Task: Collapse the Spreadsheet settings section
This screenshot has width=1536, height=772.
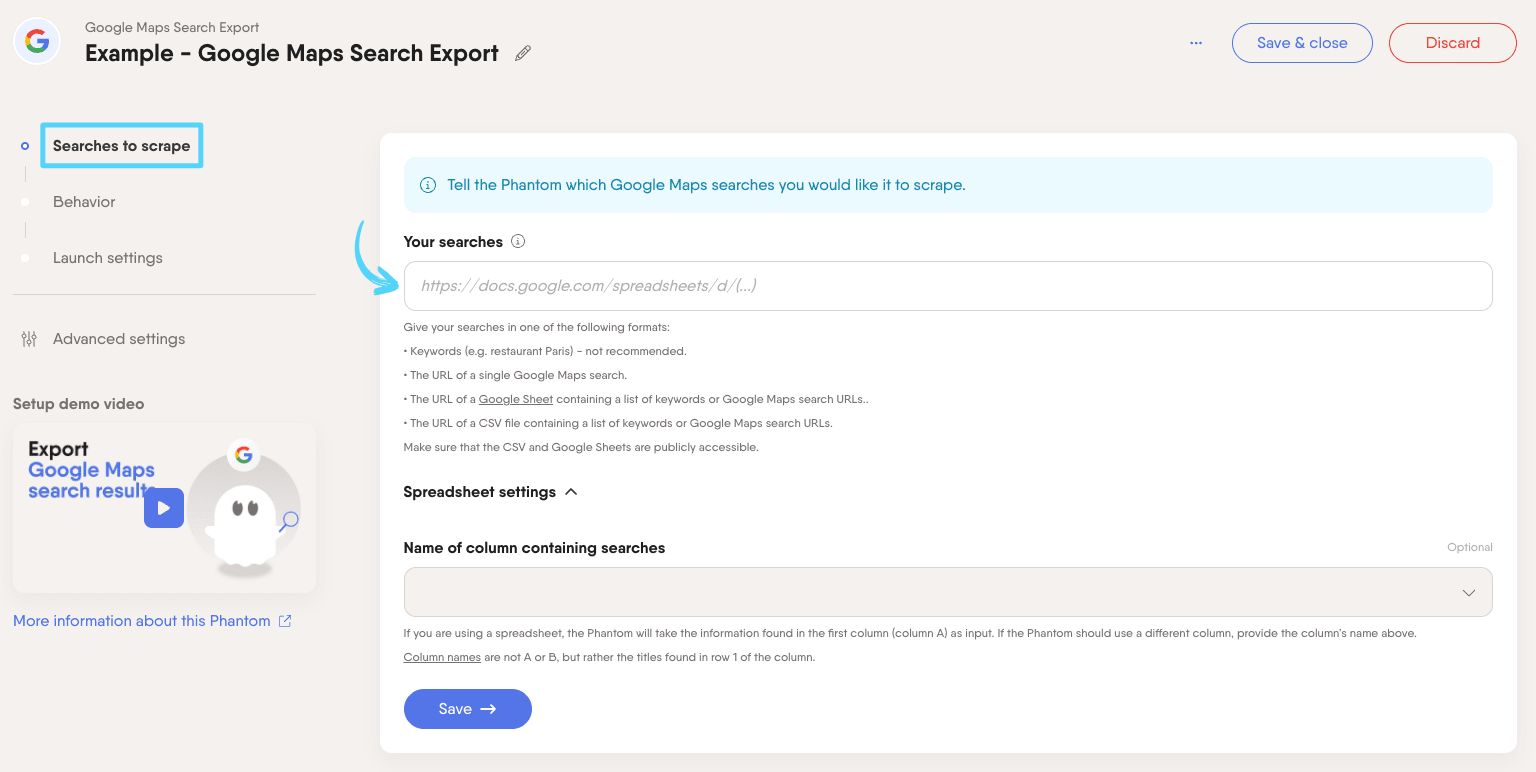Action: 571,492
